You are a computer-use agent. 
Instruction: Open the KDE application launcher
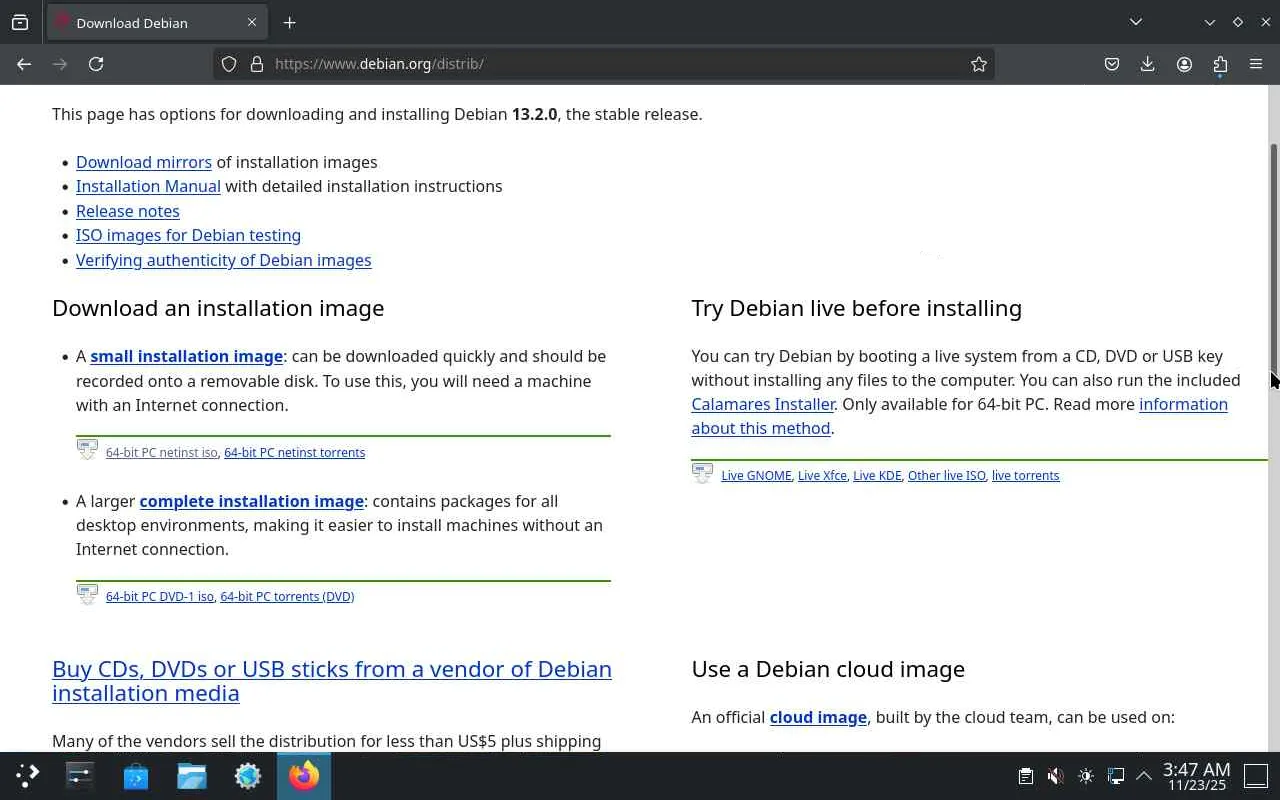[x=27, y=775]
